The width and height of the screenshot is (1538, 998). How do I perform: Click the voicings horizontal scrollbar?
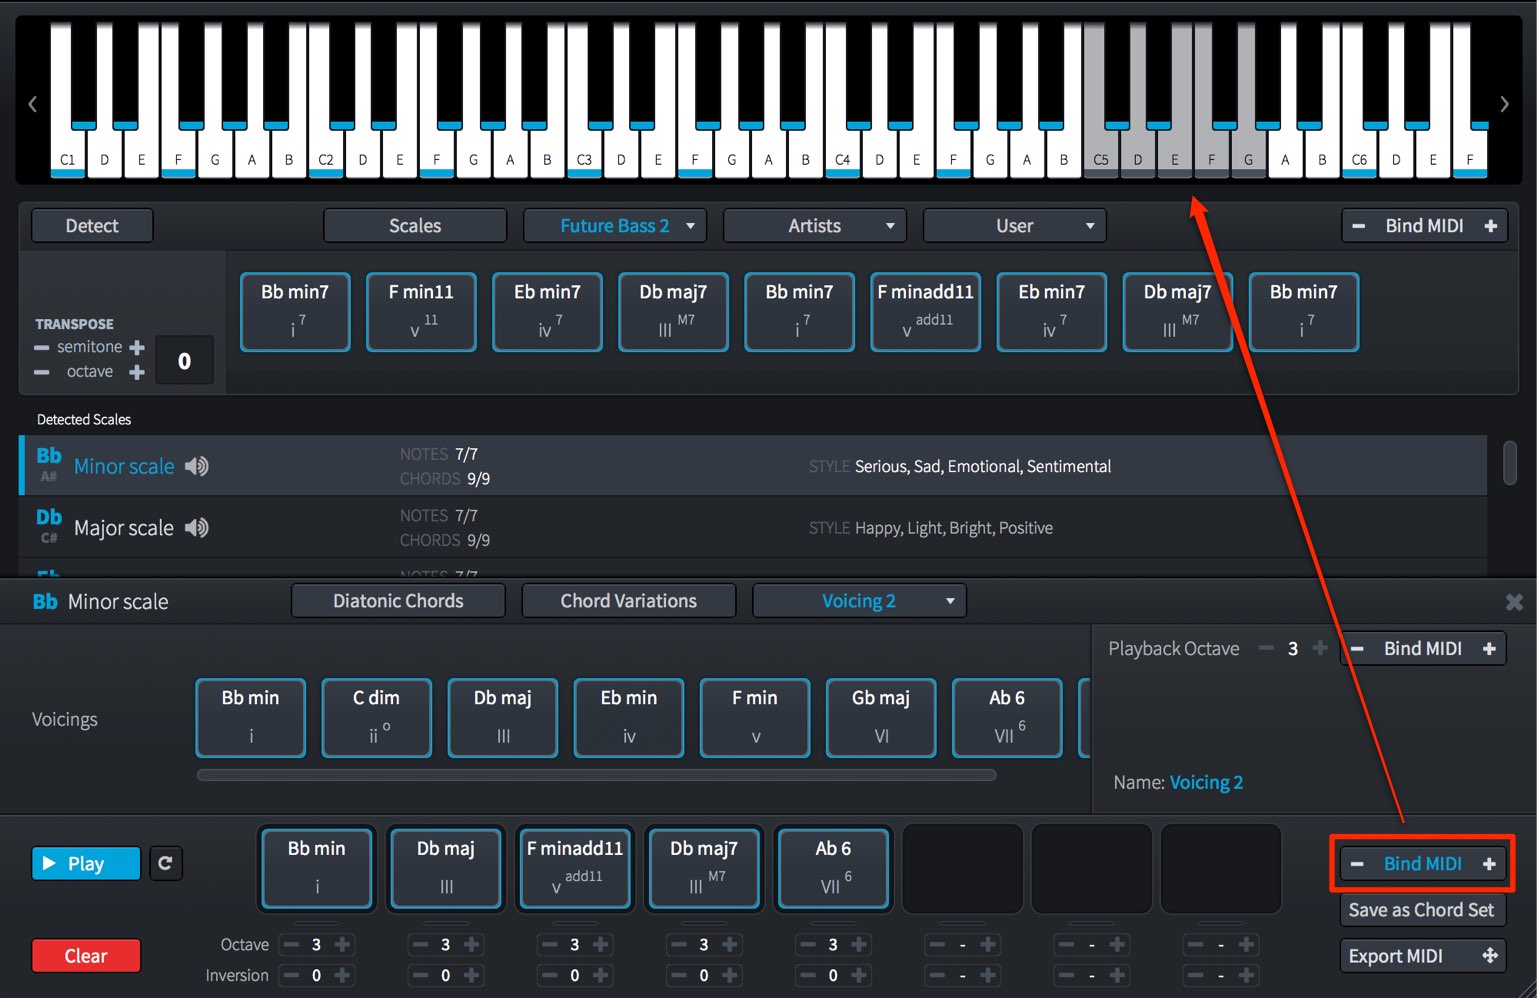coord(597,775)
